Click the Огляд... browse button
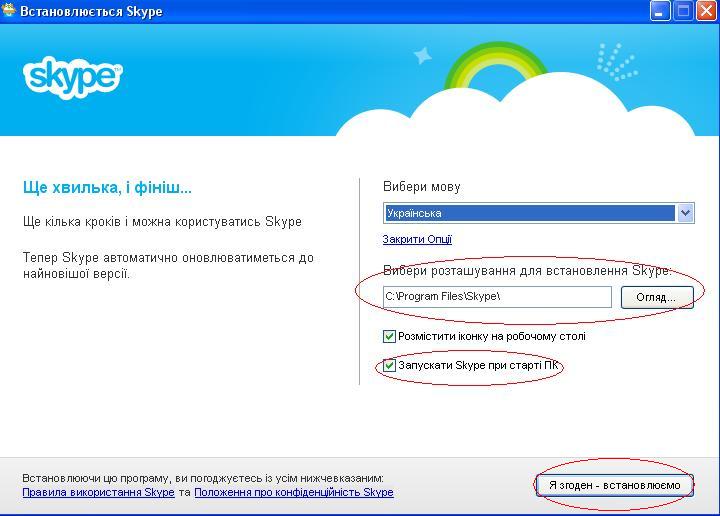 (657, 297)
